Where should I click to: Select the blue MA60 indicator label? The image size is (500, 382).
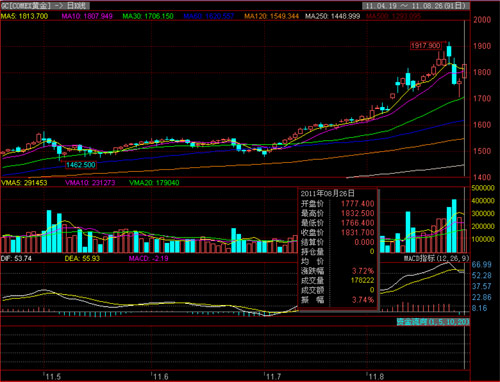[x=209, y=16]
